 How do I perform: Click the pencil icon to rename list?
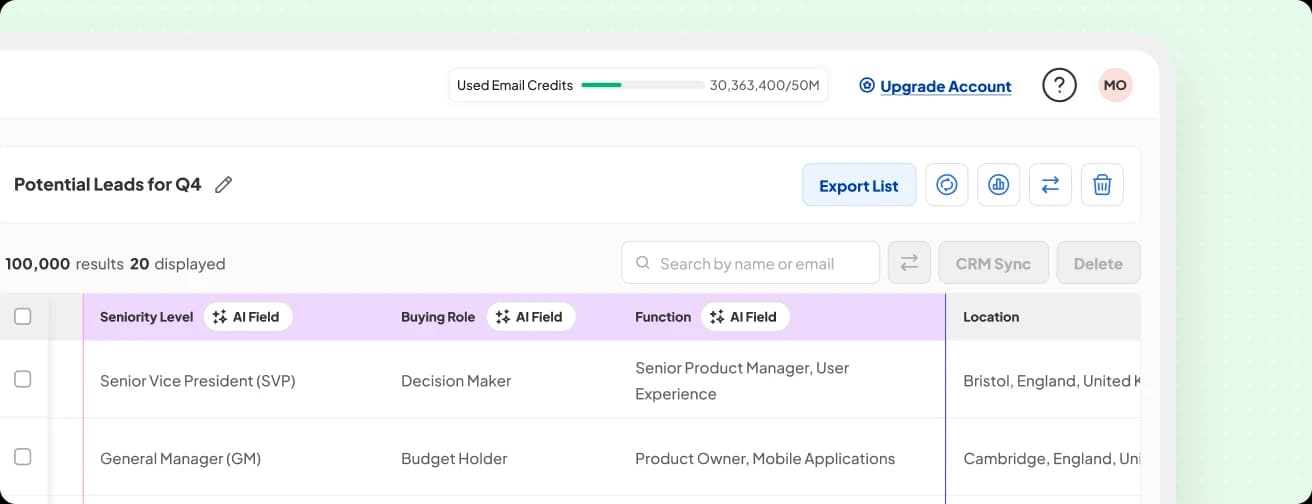(x=224, y=185)
